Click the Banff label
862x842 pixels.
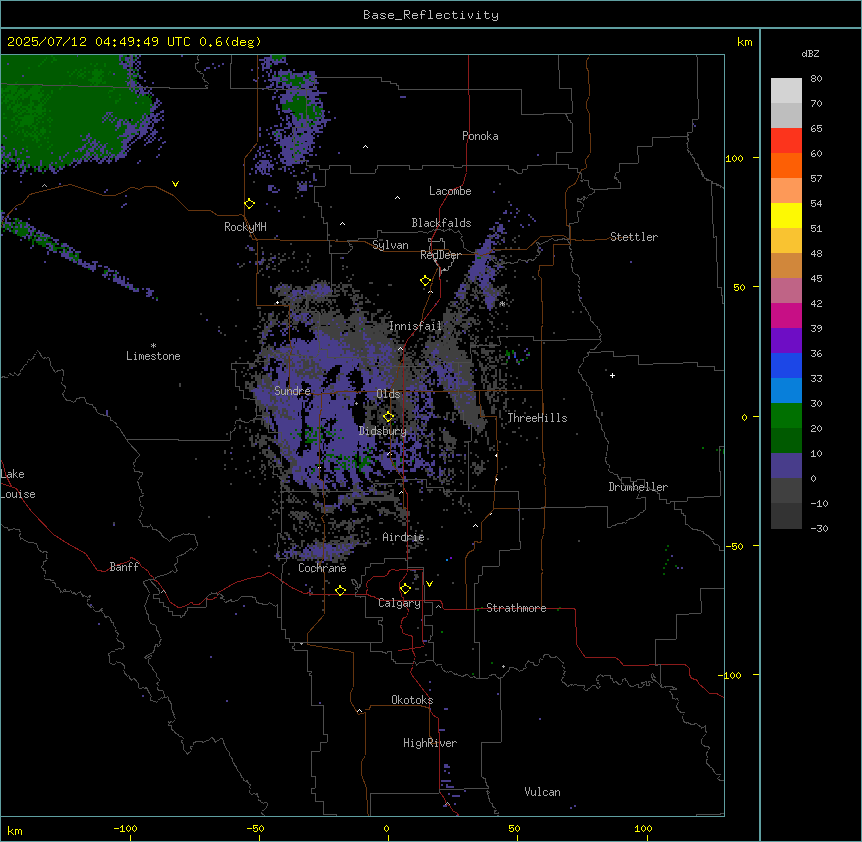(x=124, y=567)
